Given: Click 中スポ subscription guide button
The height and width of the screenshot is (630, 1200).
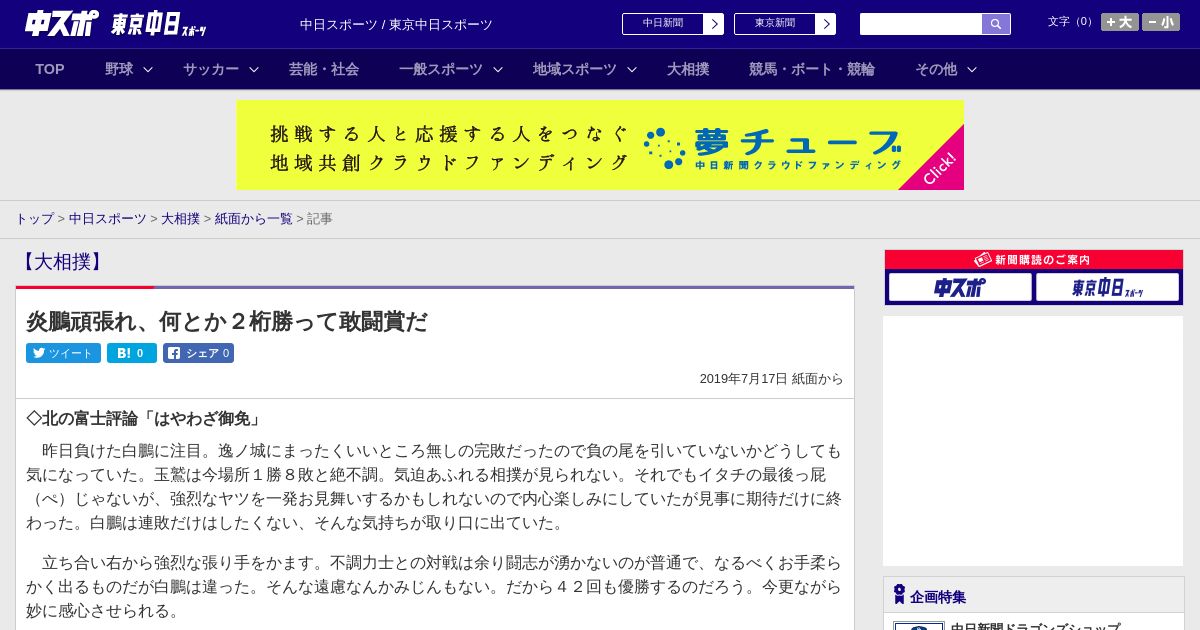Looking at the screenshot, I should click(x=960, y=287).
